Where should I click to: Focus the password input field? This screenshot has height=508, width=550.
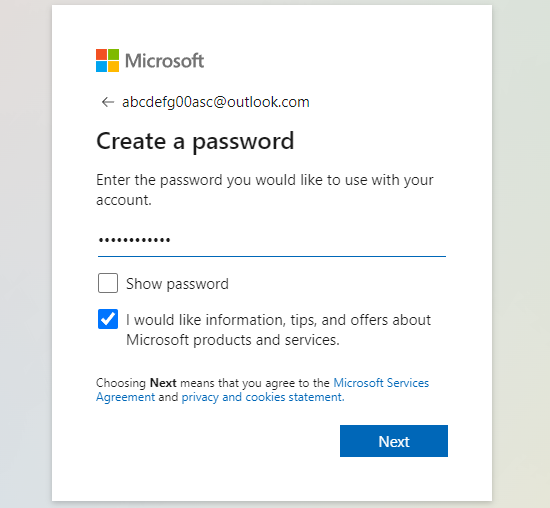(x=272, y=240)
